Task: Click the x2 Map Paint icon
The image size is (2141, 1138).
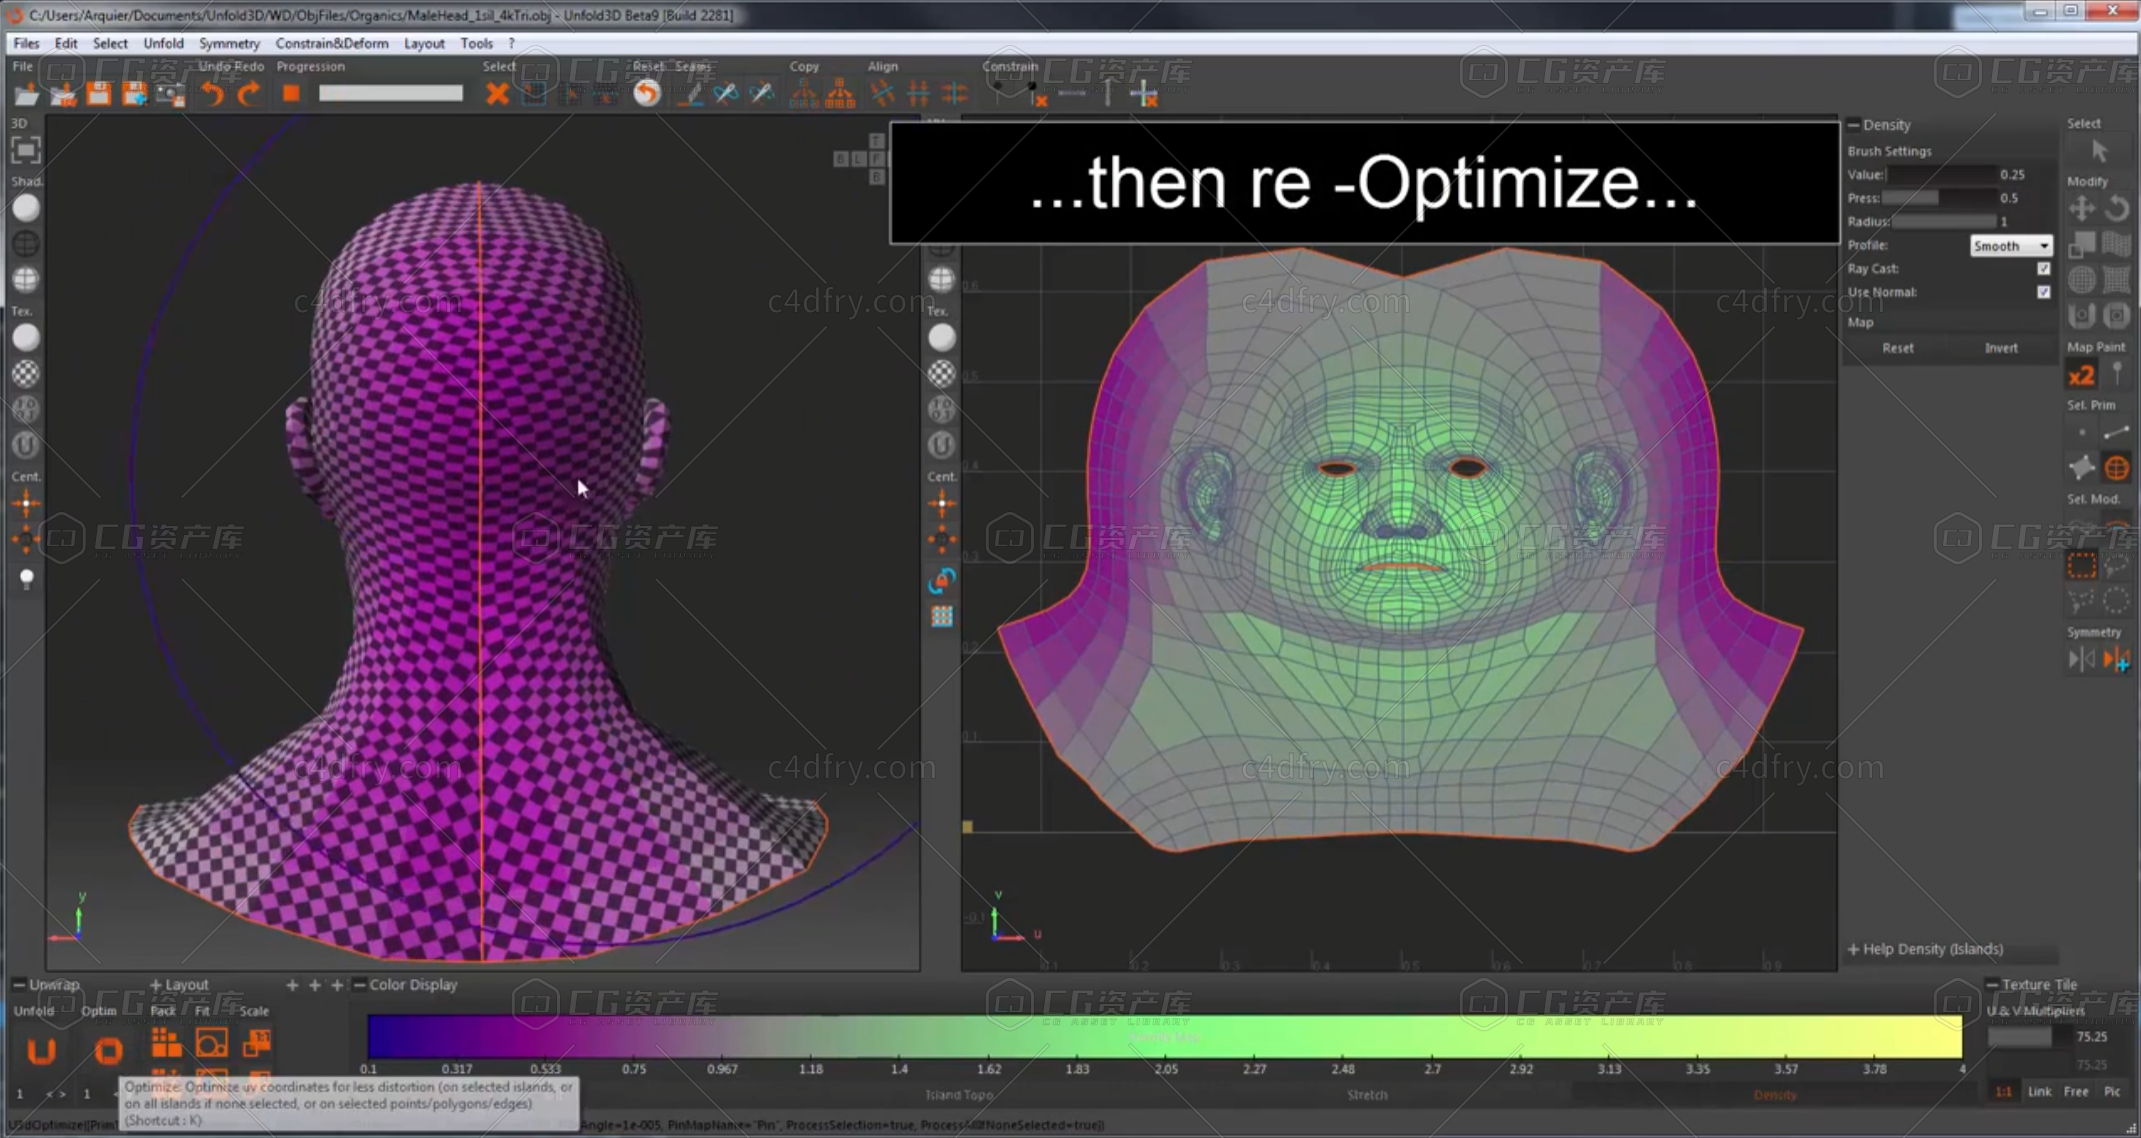Action: 2082,375
